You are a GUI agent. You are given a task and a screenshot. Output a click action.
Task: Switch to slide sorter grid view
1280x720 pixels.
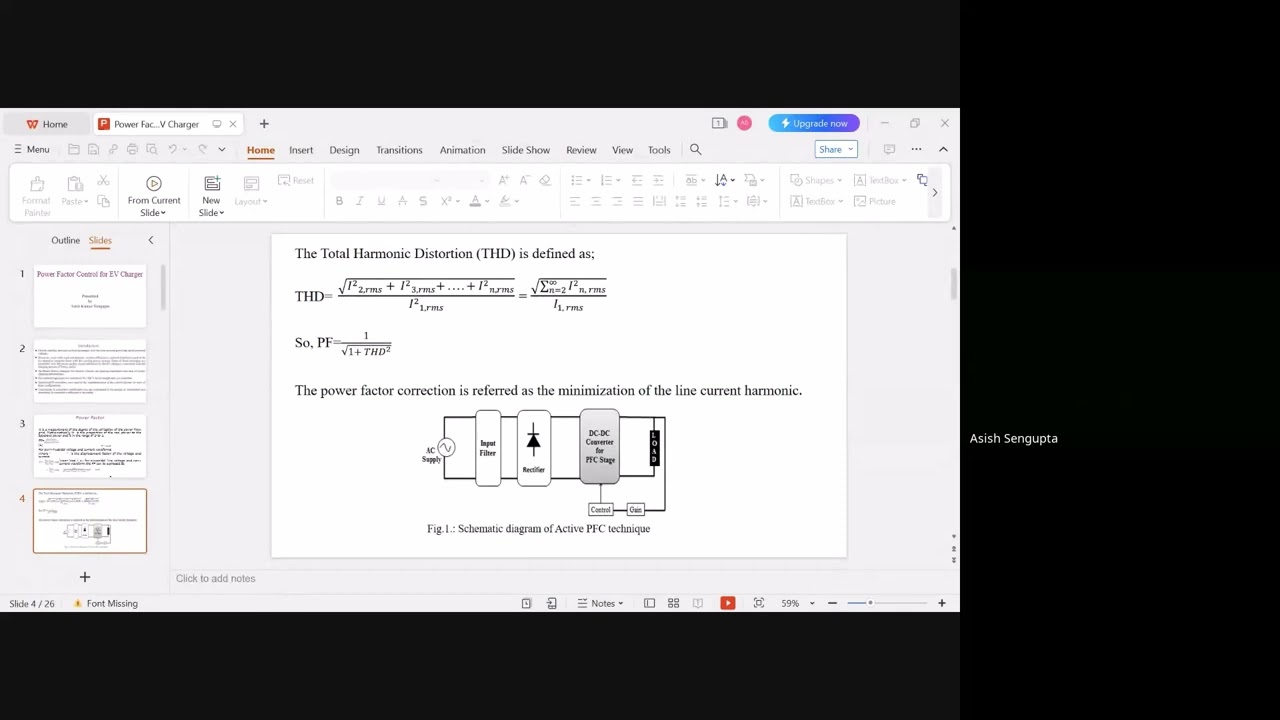[x=673, y=603]
